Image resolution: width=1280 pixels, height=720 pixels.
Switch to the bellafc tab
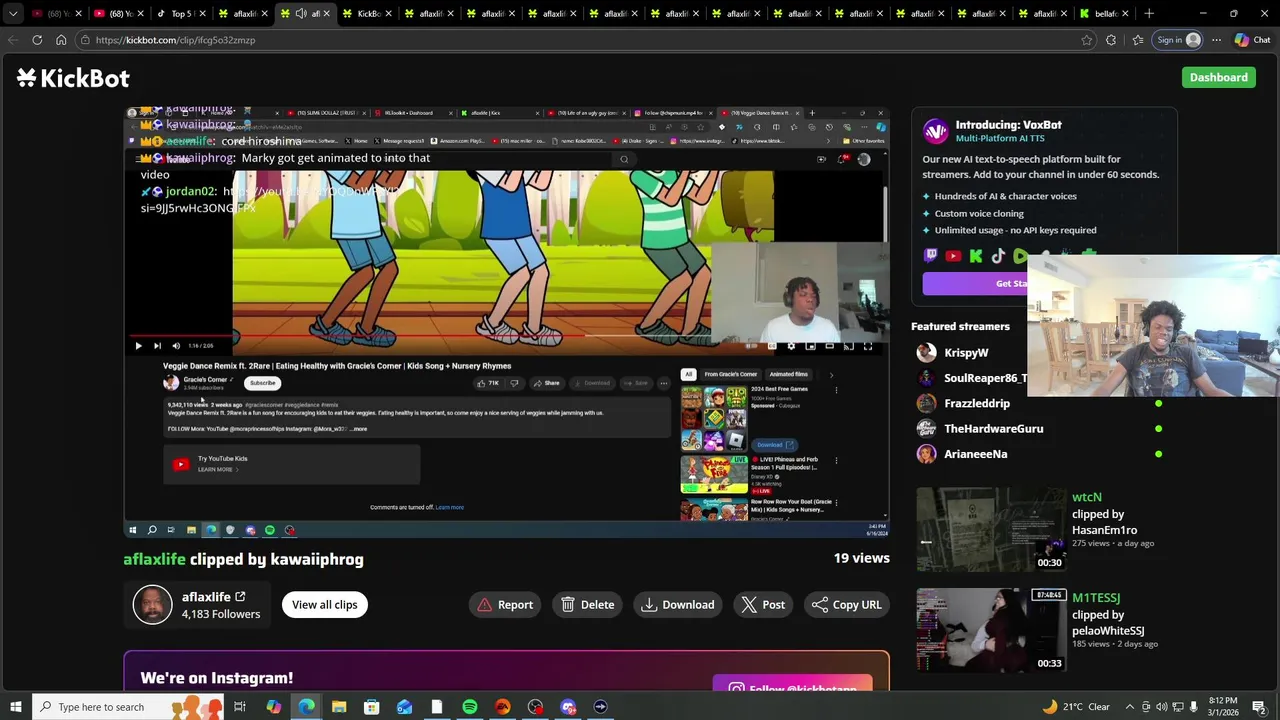coord(1104,13)
